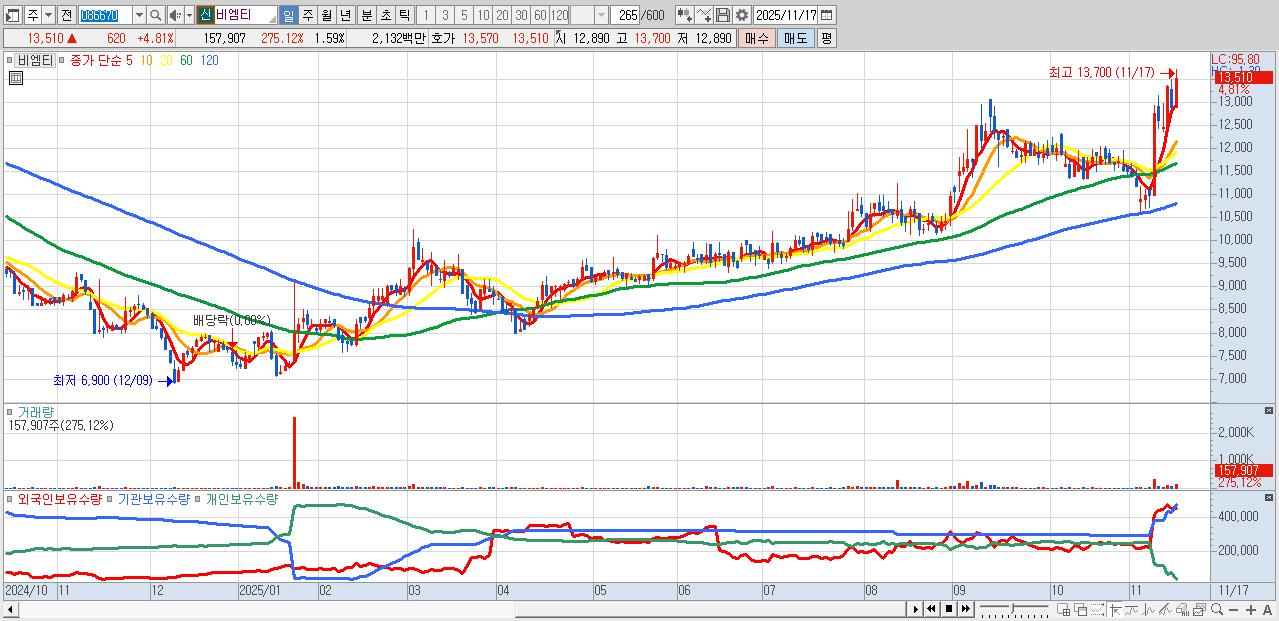Viewport: 1279px width, 621px height.
Task: Click the 신 badge before stock name
Action: (x=204, y=15)
